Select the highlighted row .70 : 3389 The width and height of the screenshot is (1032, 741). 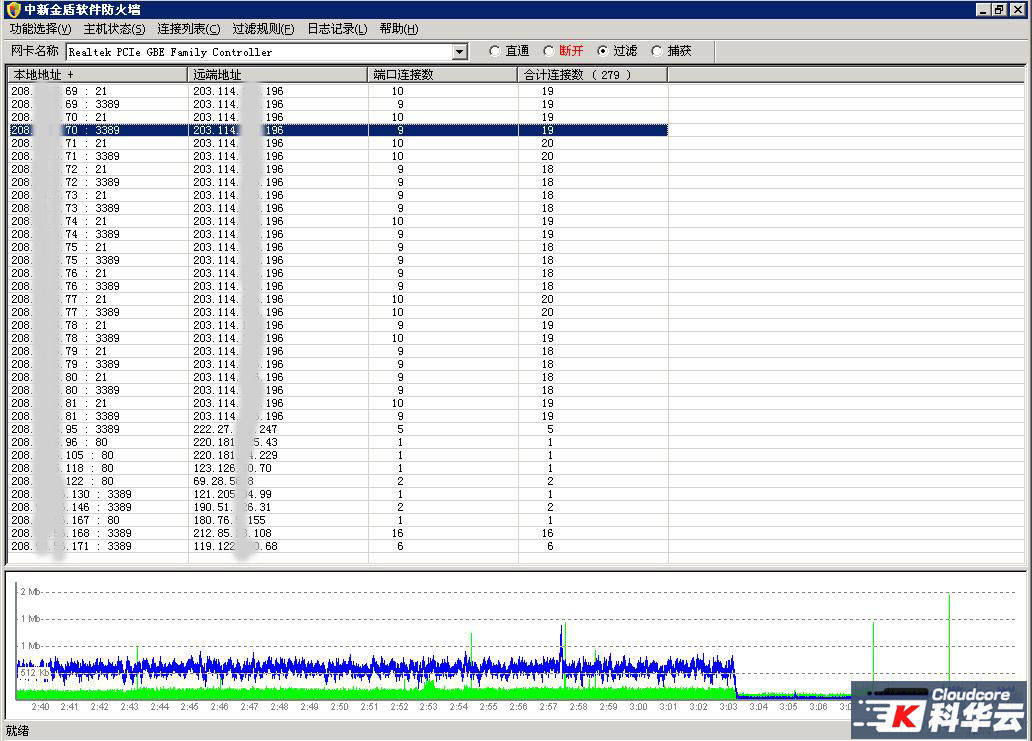click(x=338, y=130)
